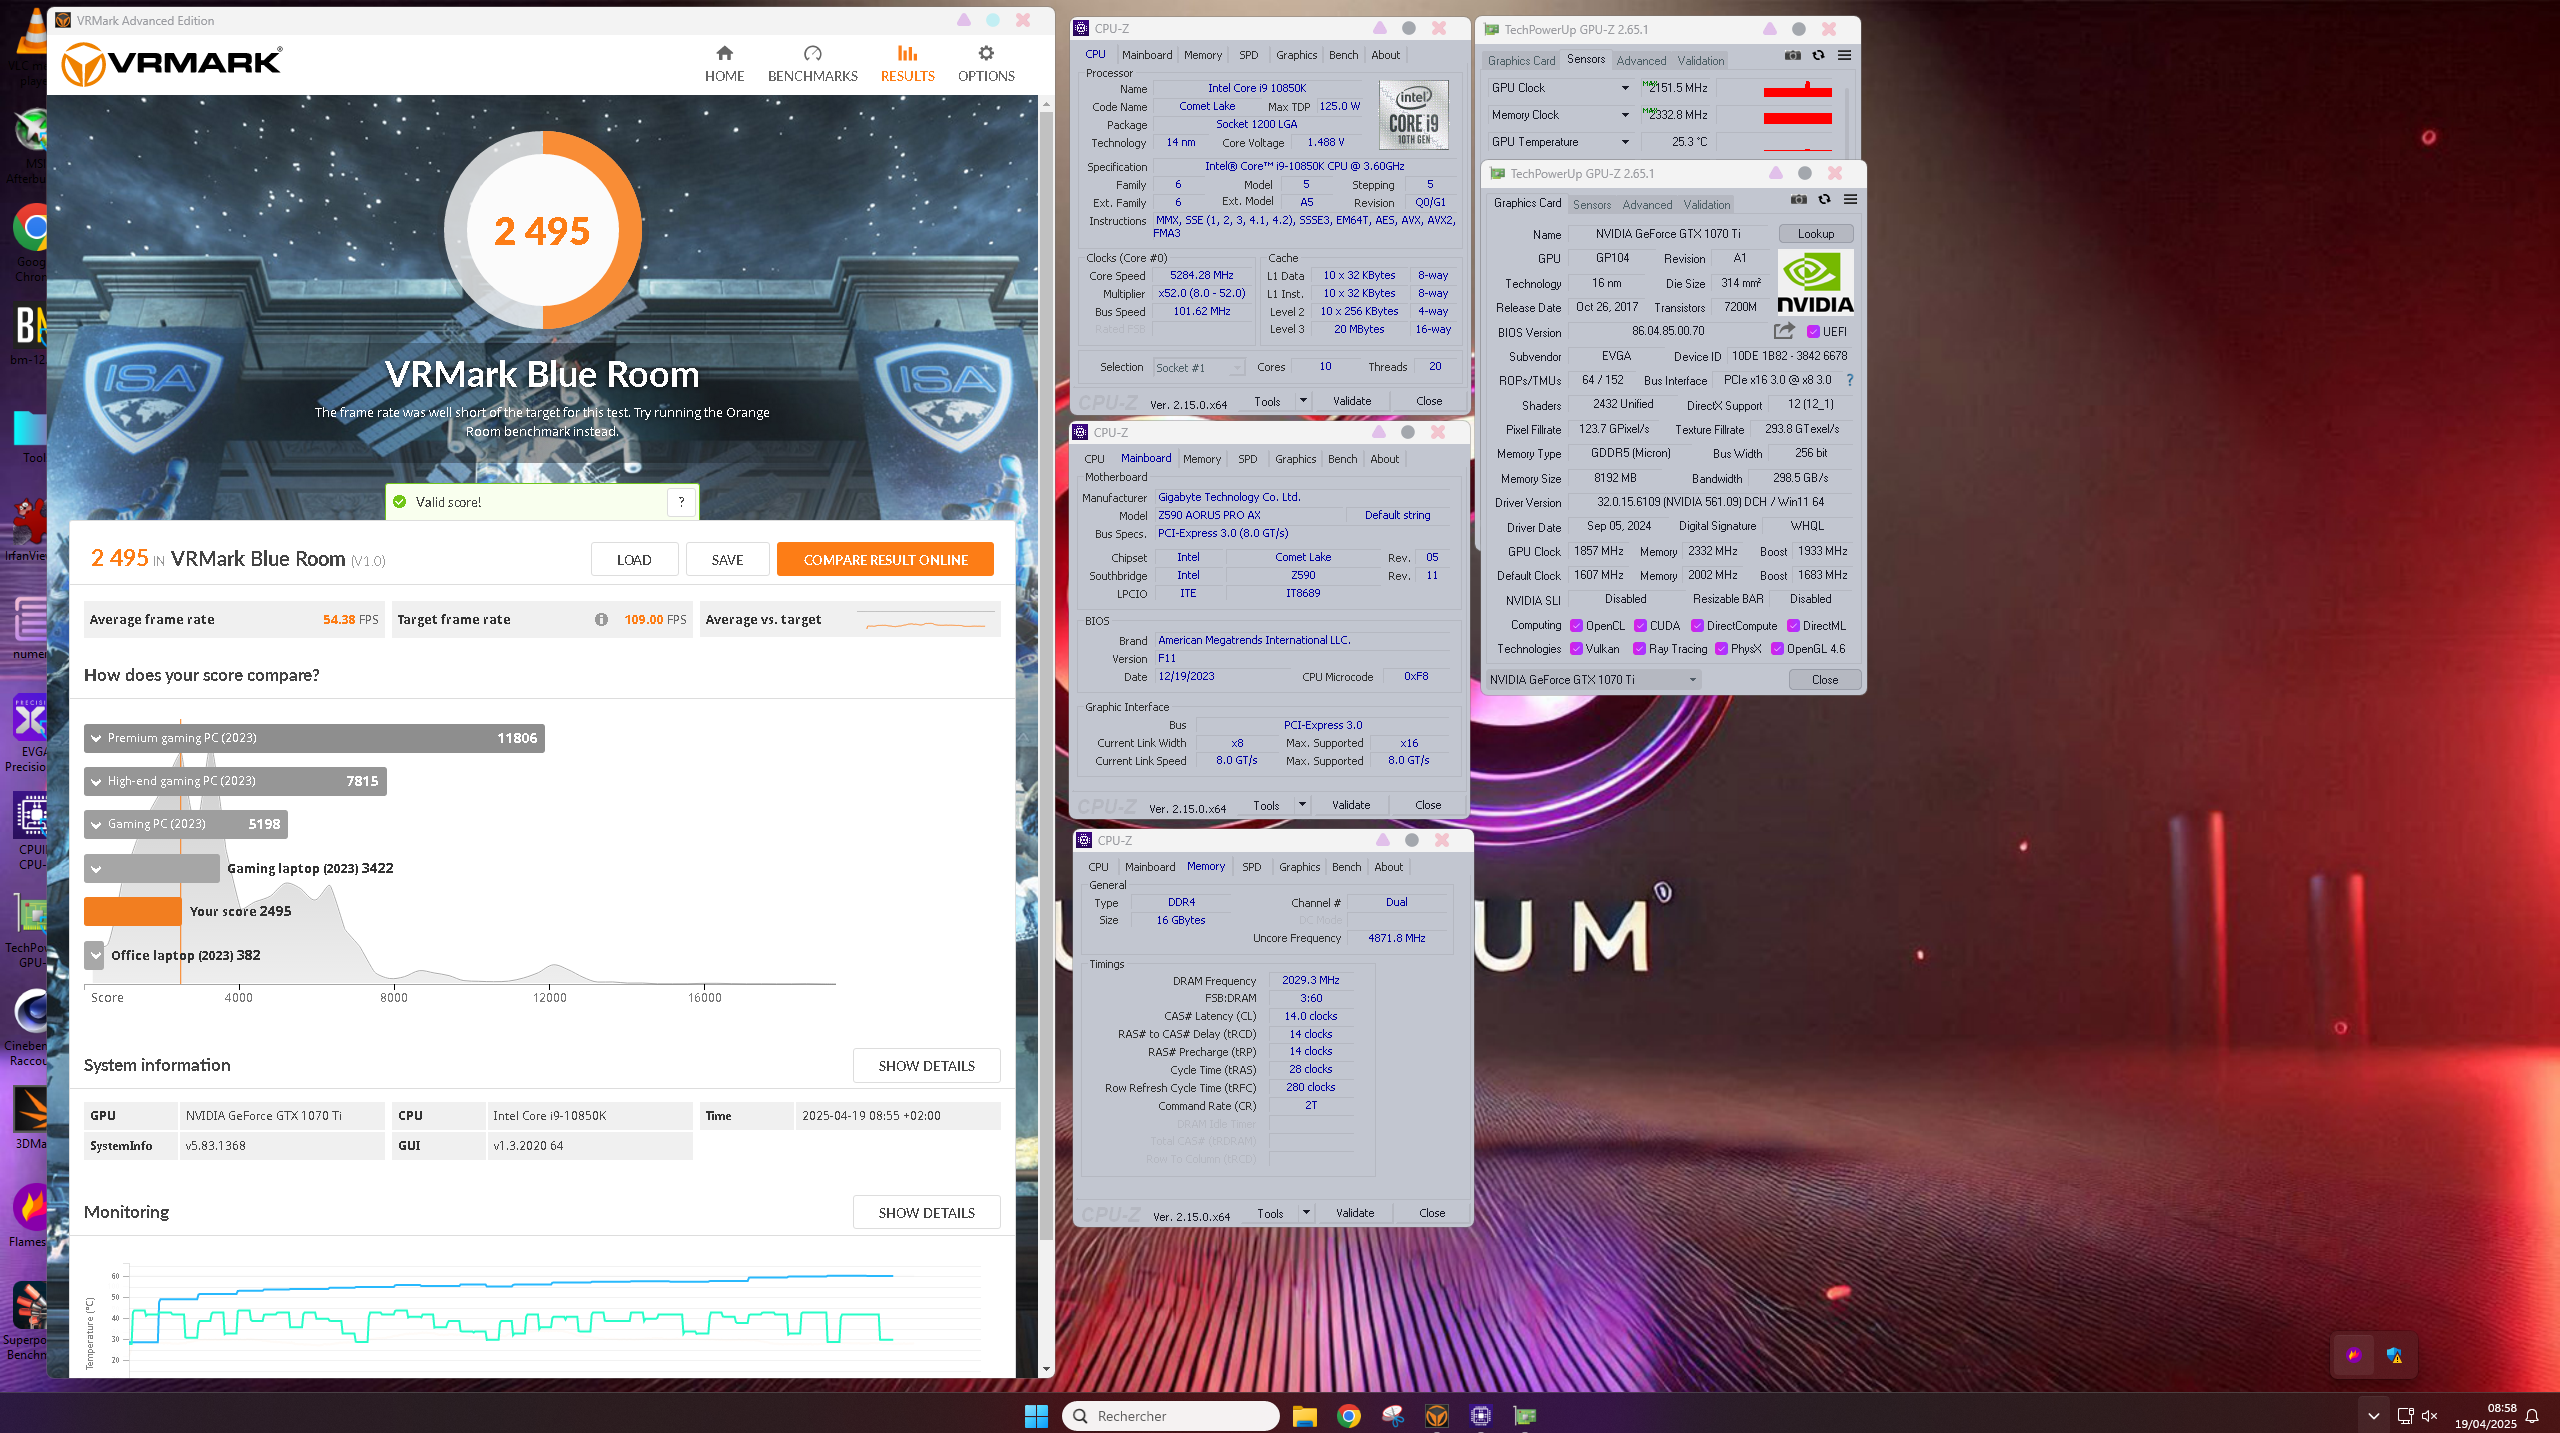Toggle Vulkan checkbox in GPU-Z
The height and width of the screenshot is (1433, 2560).
click(x=1576, y=649)
